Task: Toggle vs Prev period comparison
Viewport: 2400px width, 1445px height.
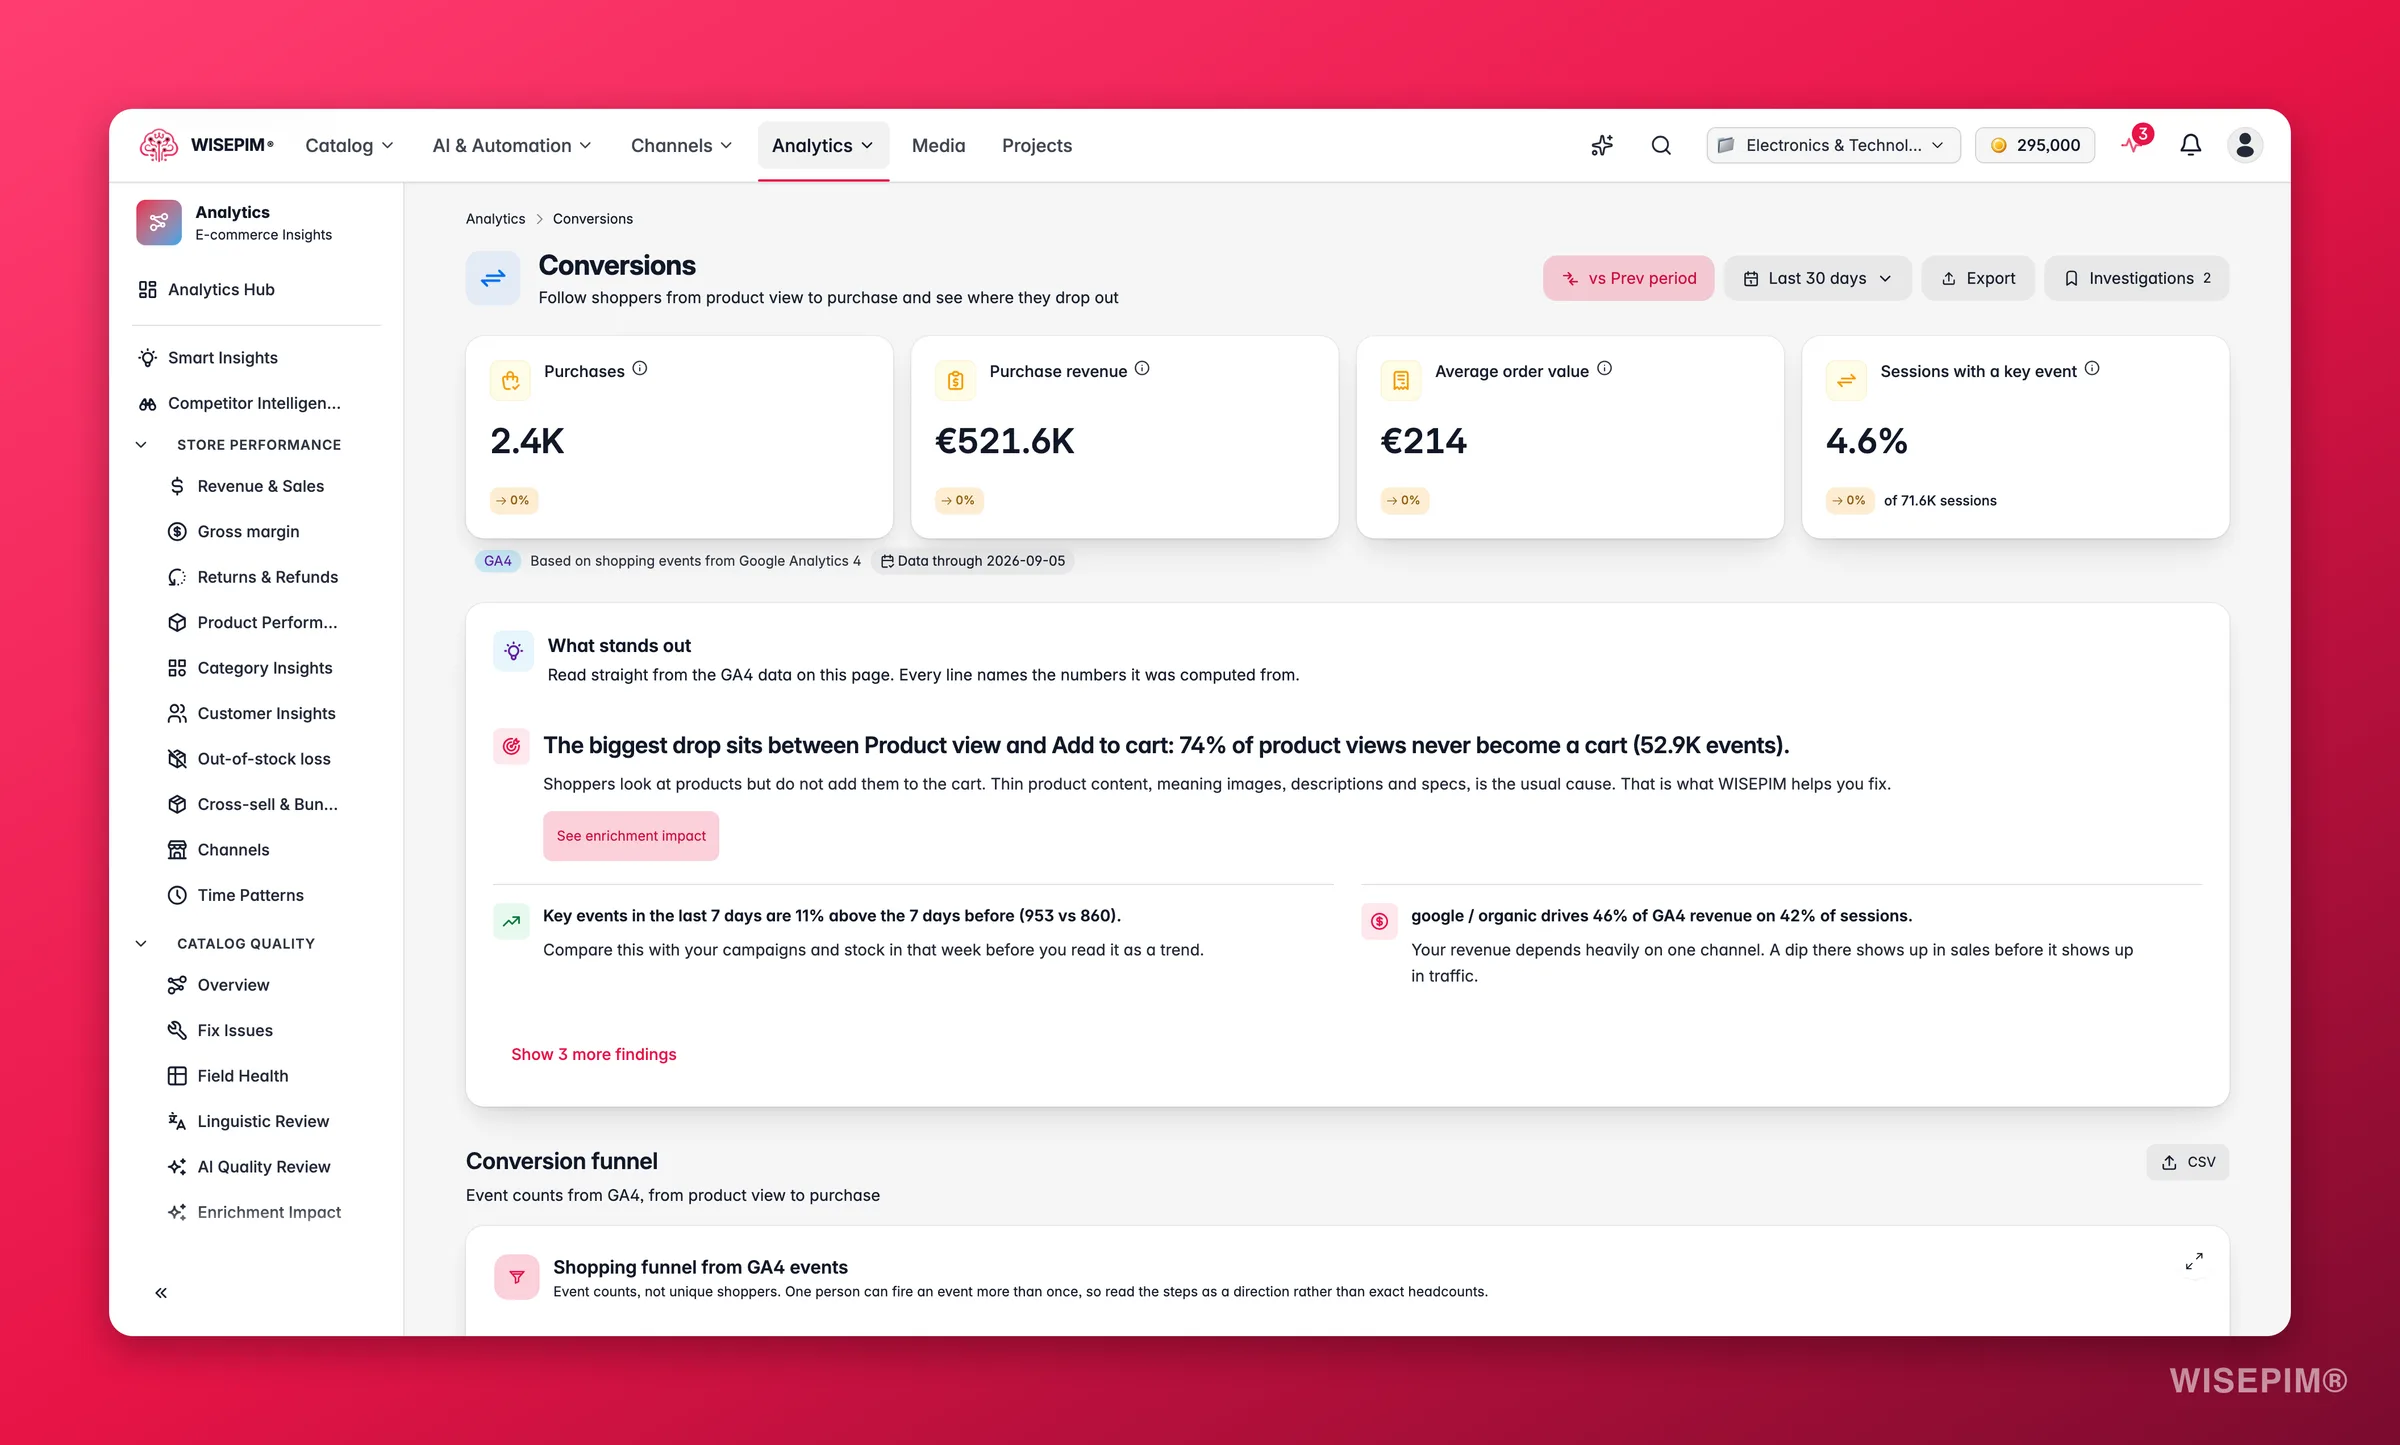Action: pyautogui.click(x=1628, y=278)
